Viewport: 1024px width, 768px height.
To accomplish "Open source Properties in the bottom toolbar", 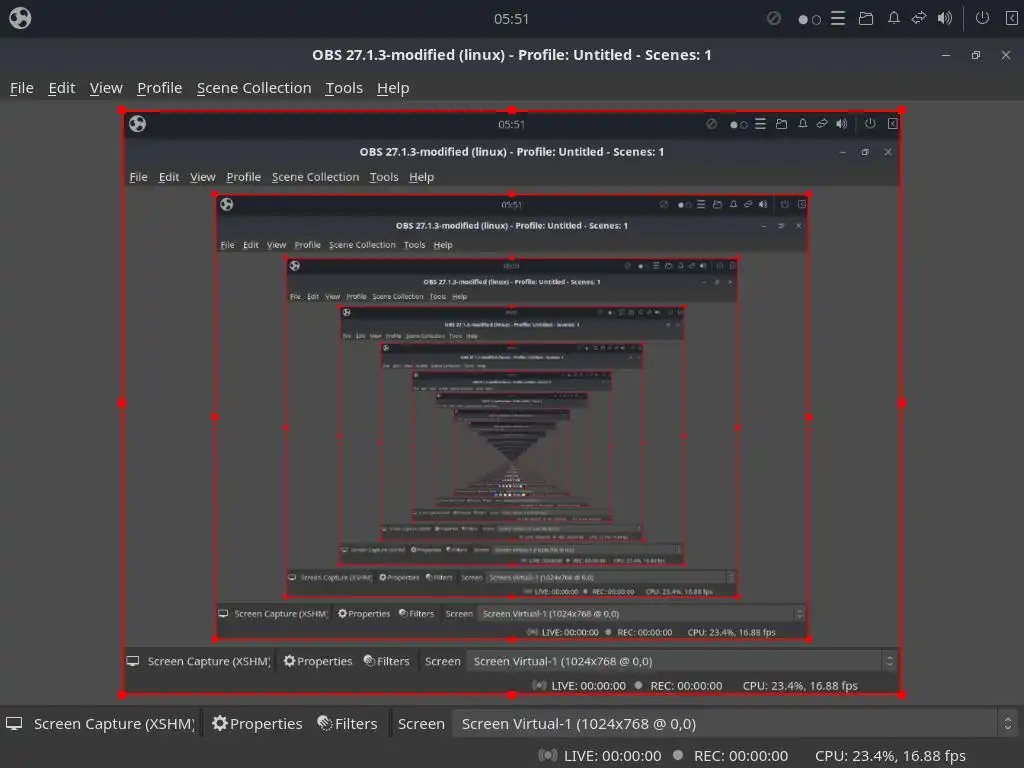I will tap(257, 724).
